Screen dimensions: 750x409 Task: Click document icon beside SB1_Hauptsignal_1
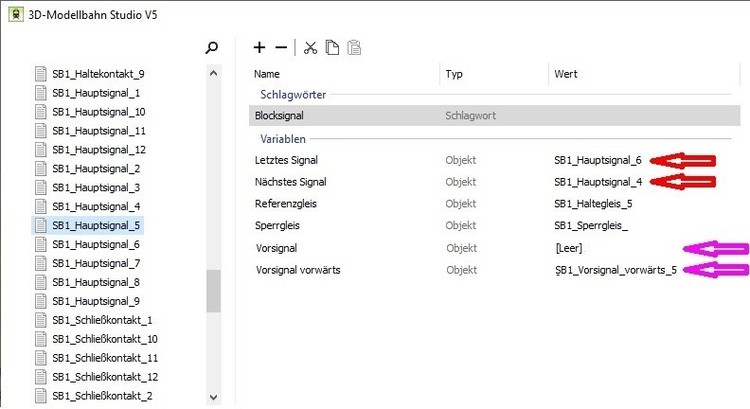[41, 93]
